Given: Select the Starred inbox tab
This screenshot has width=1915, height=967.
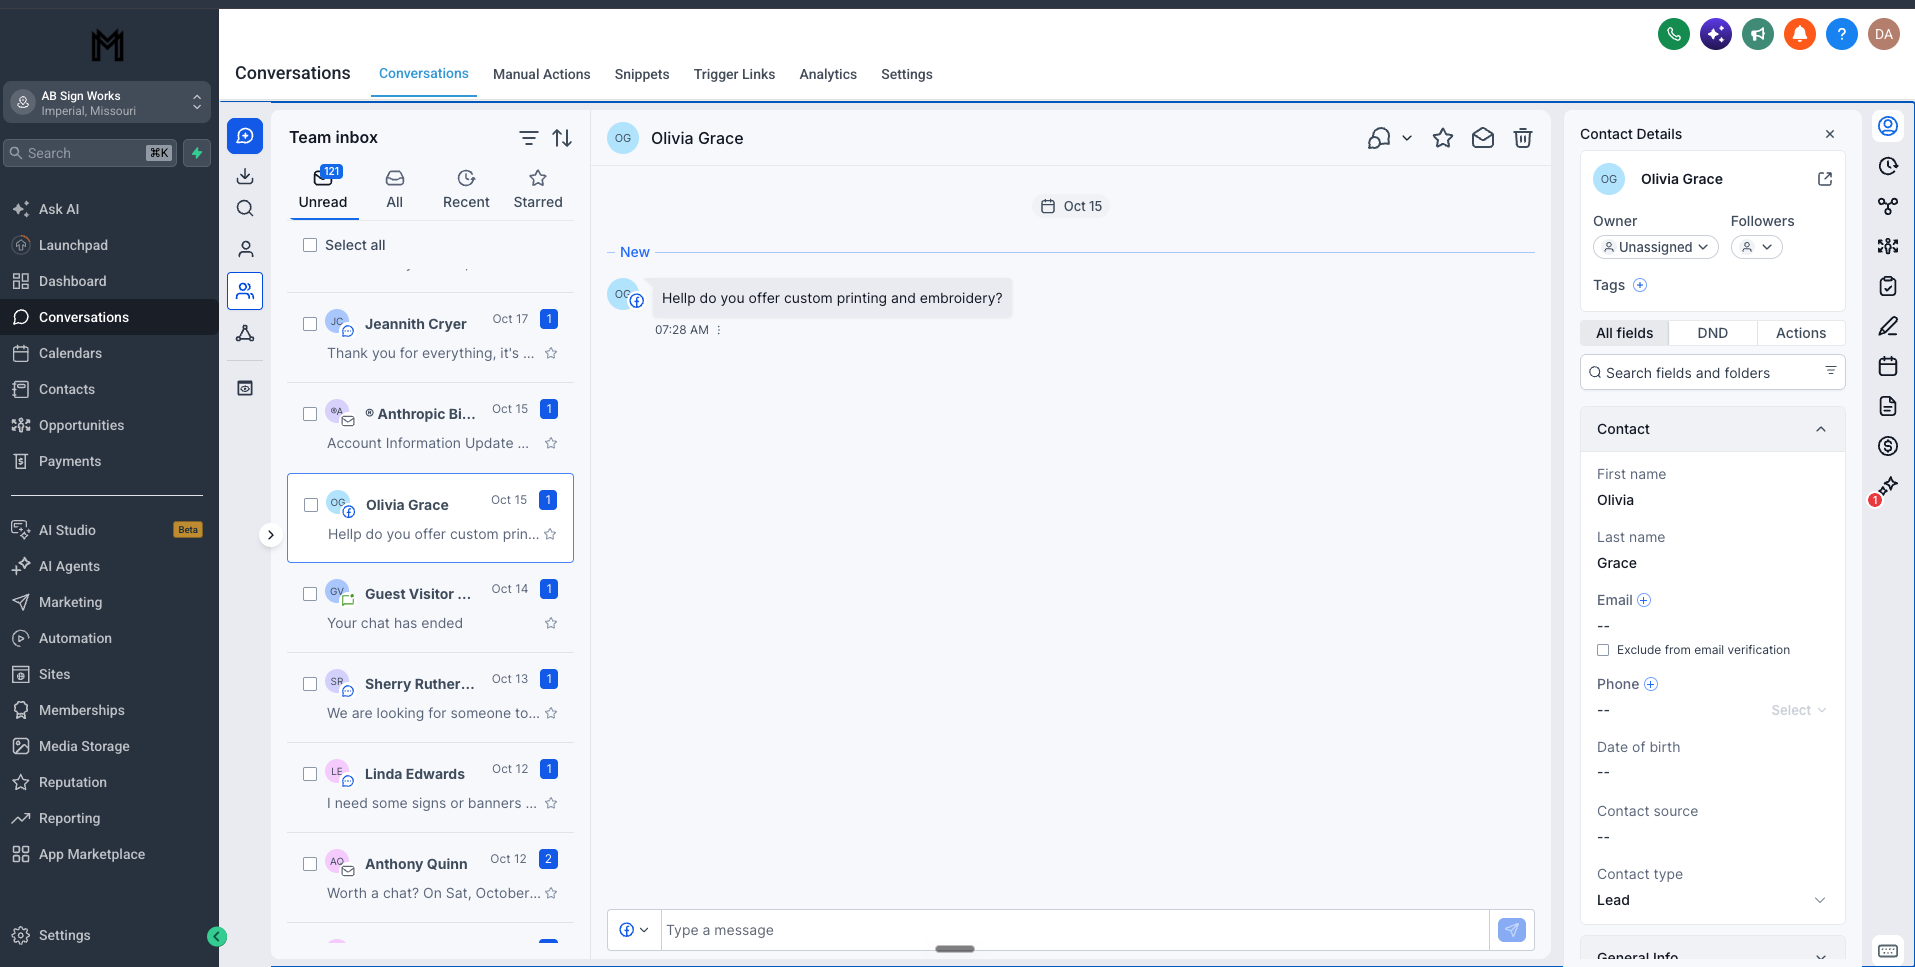Looking at the screenshot, I should (x=538, y=189).
